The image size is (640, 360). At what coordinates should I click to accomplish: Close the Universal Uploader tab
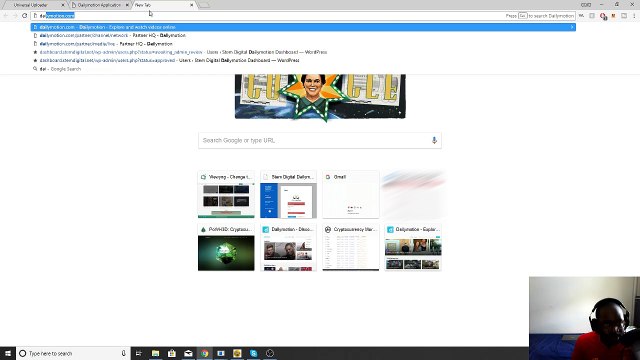(x=62, y=5)
